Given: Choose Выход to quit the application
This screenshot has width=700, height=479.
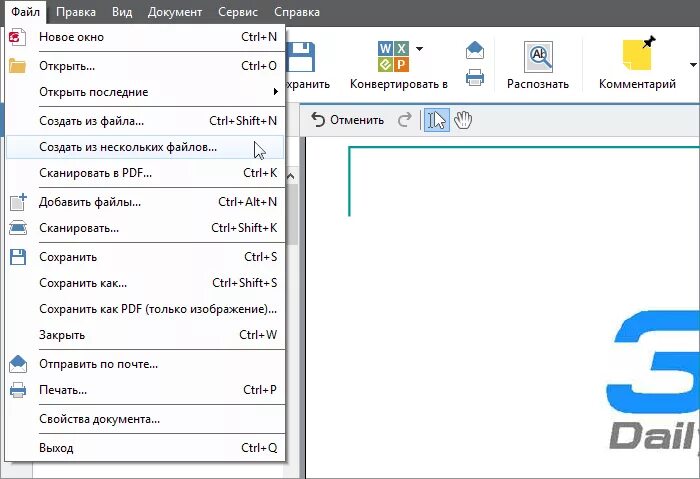Looking at the screenshot, I should click(x=145, y=448).
